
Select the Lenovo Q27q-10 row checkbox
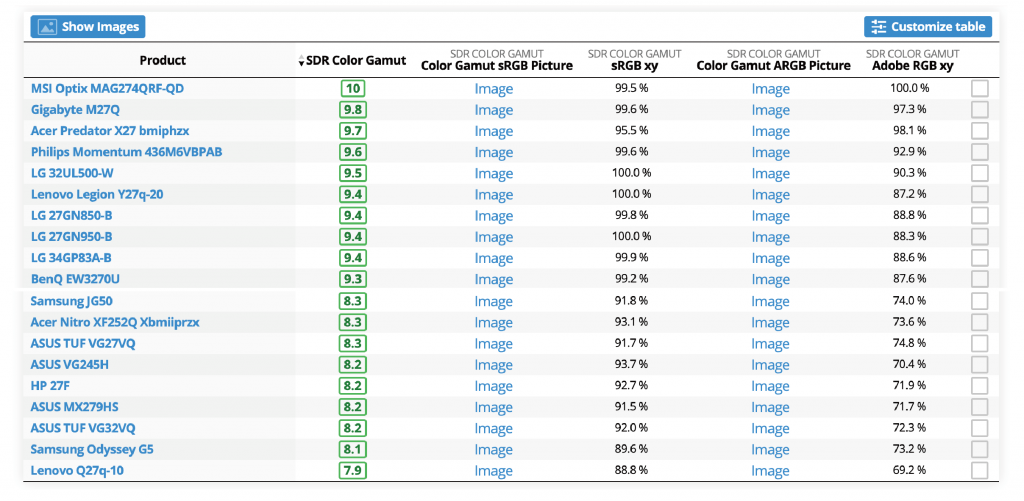(979, 470)
